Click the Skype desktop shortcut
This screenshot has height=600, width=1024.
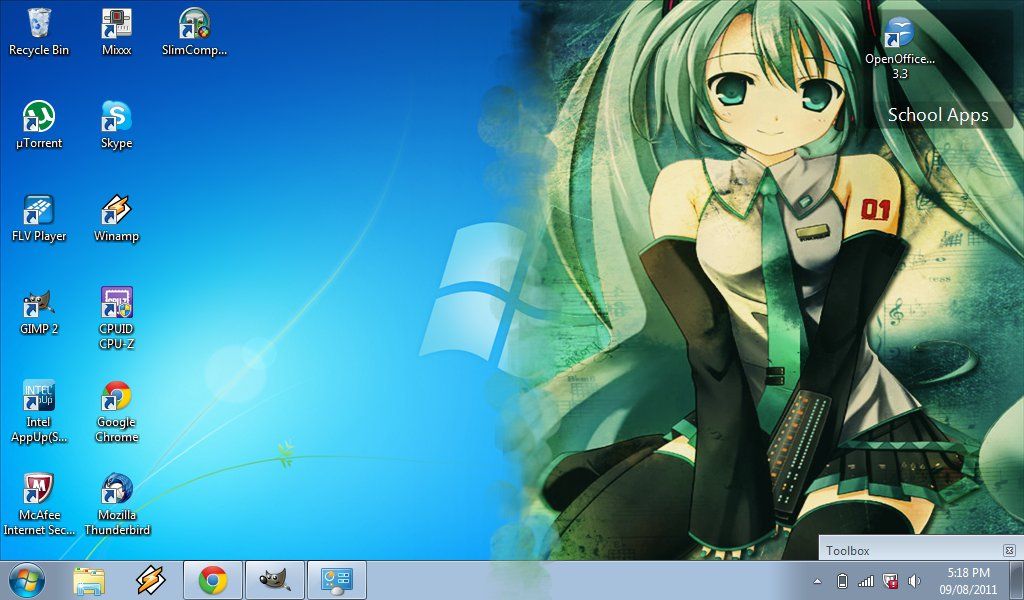pyautogui.click(x=116, y=125)
